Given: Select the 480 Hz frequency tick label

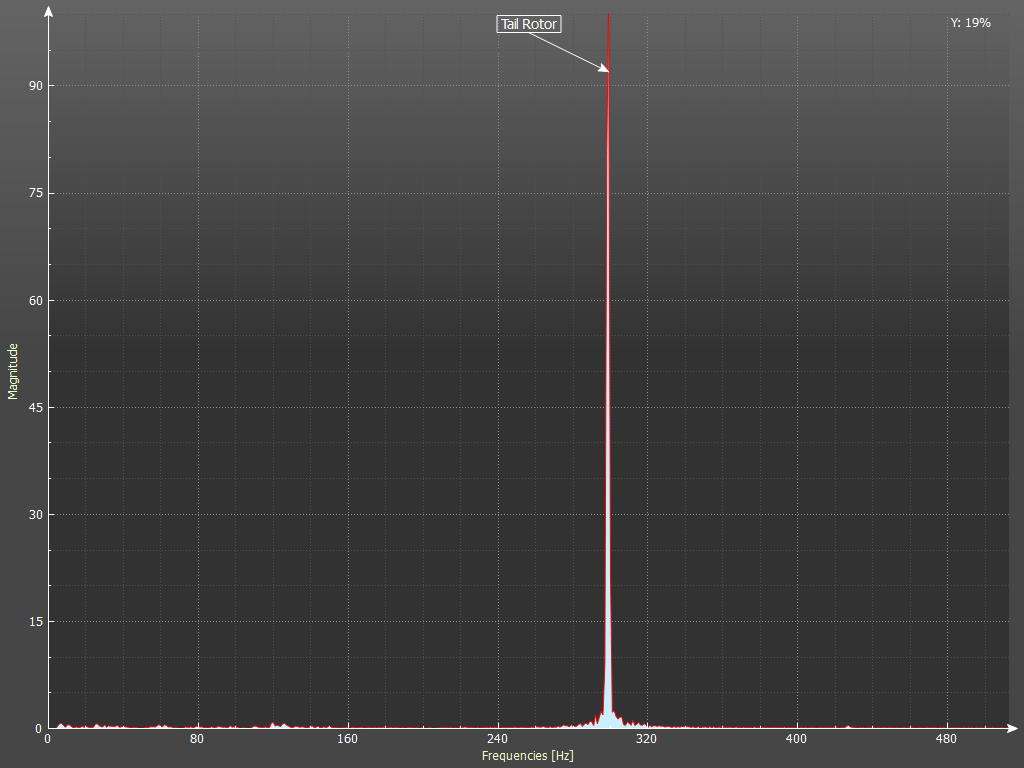Looking at the screenshot, I should pyautogui.click(x=946, y=740).
